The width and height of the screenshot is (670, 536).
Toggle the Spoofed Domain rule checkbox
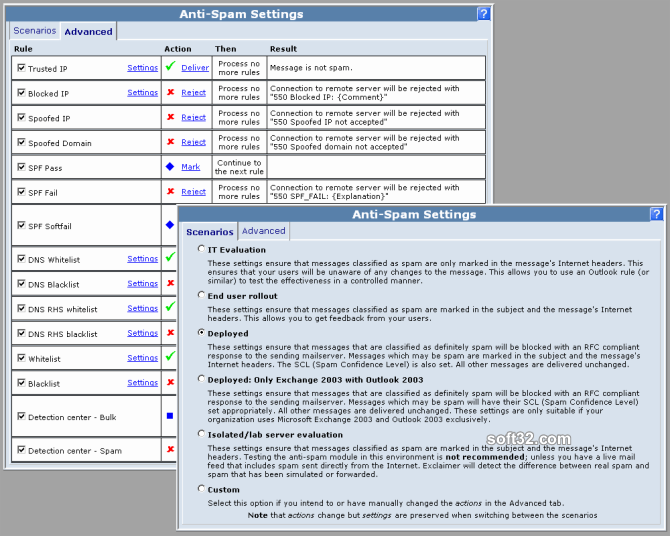(x=21, y=142)
